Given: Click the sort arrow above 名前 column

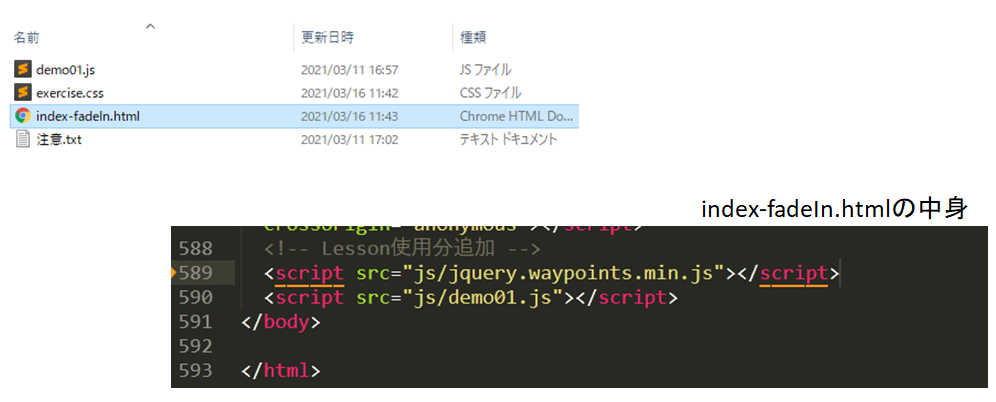Looking at the screenshot, I should click(x=150, y=26).
